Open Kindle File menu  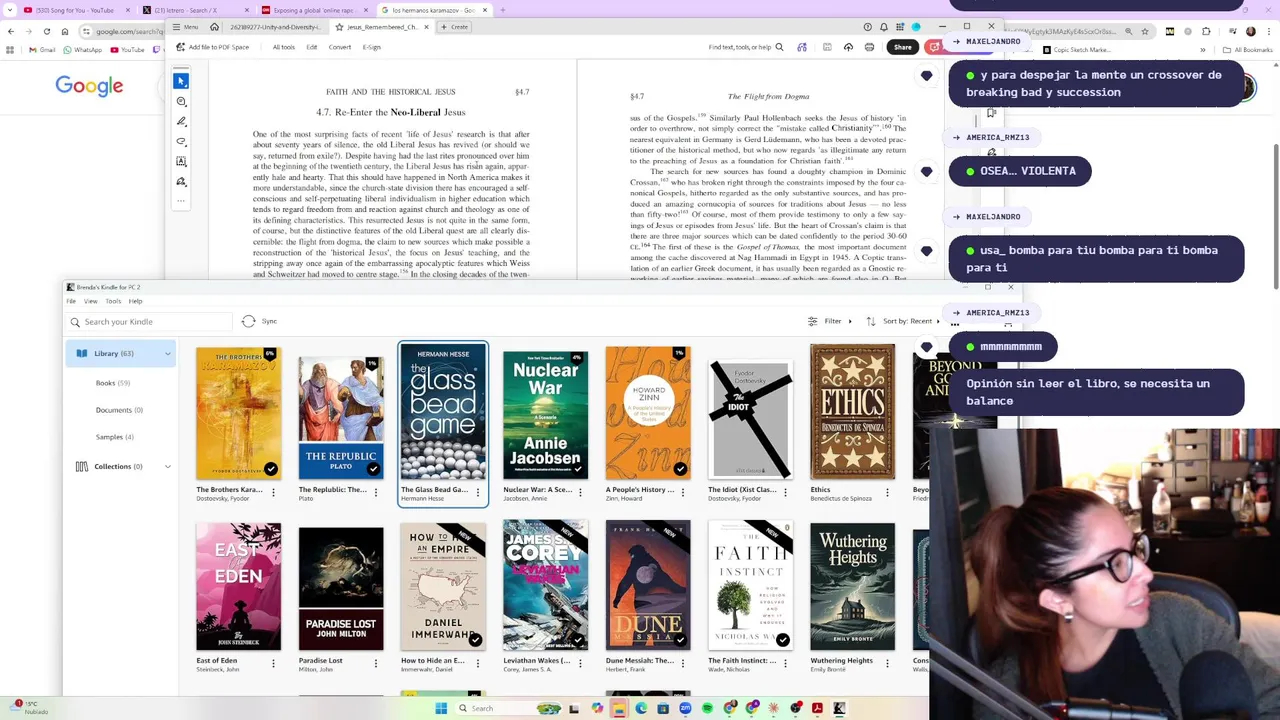pyautogui.click(x=71, y=301)
